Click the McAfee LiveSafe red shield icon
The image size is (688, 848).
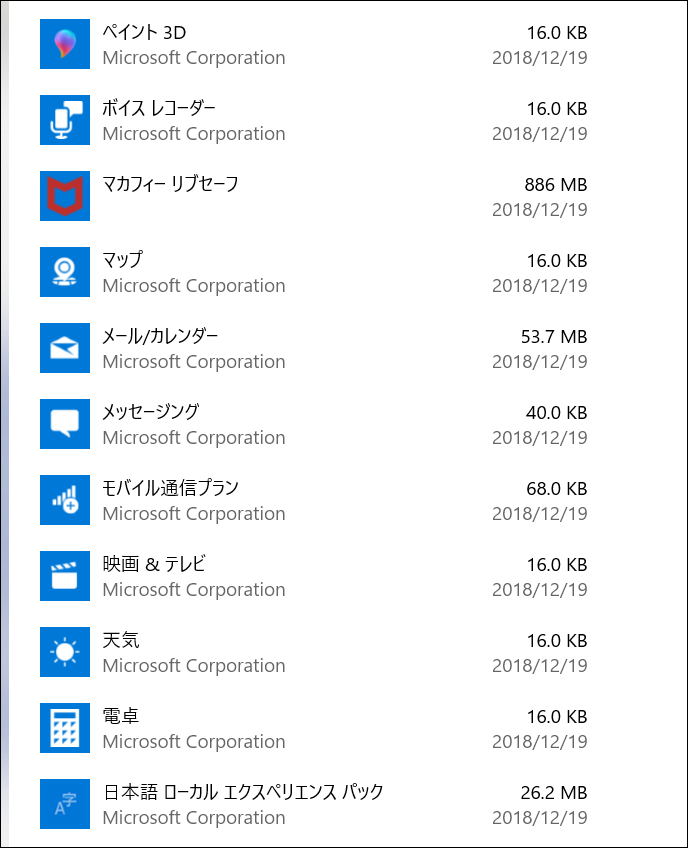pos(65,196)
